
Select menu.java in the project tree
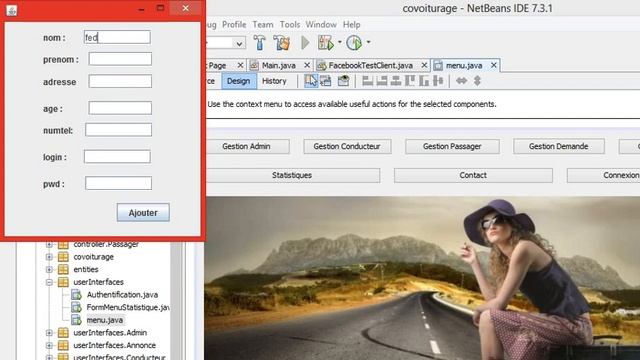pyautogui.click(x=104, y=320)
